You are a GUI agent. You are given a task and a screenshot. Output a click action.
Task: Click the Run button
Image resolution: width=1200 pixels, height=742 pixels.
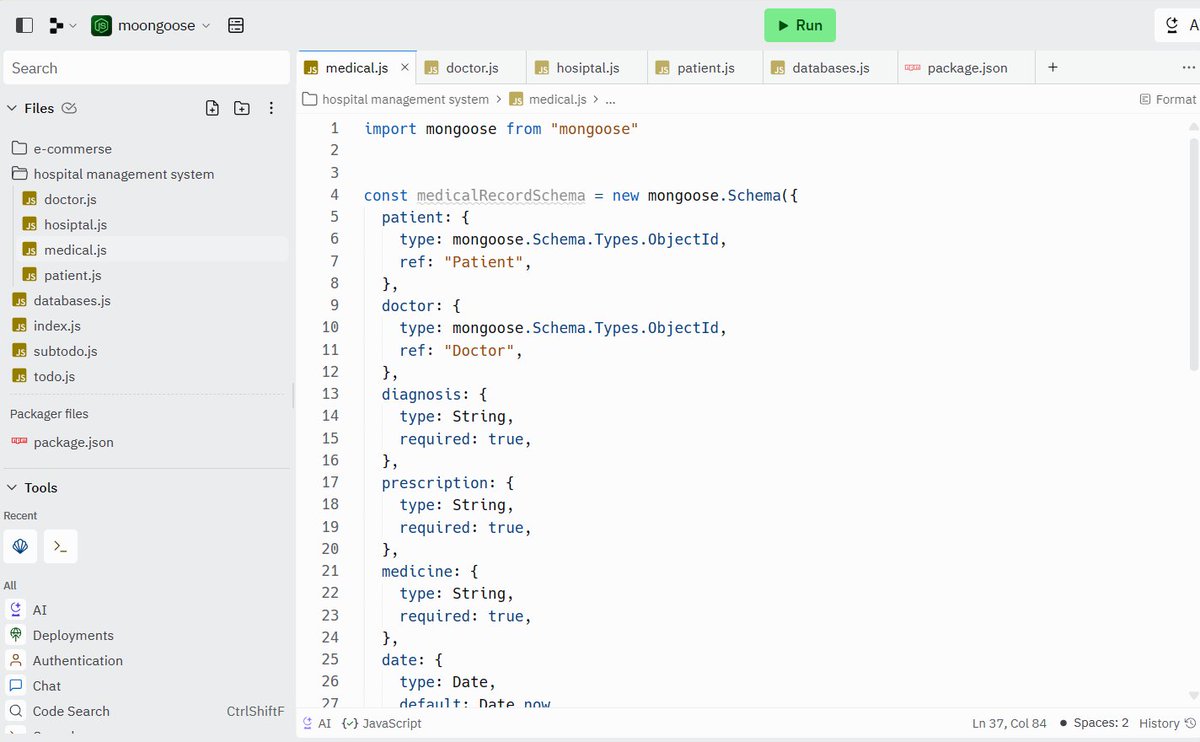(799, 25)
